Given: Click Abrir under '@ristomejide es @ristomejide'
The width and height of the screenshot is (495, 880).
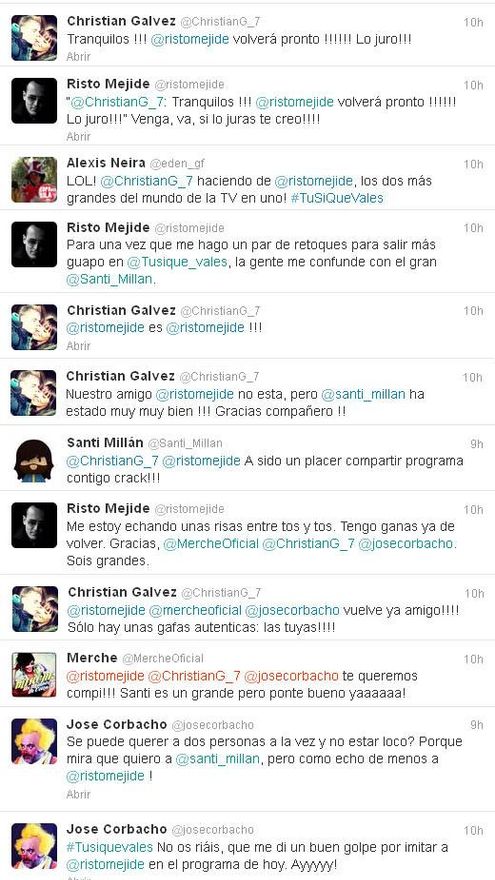Looking at the screenshot, I should (x=78, y=346).
